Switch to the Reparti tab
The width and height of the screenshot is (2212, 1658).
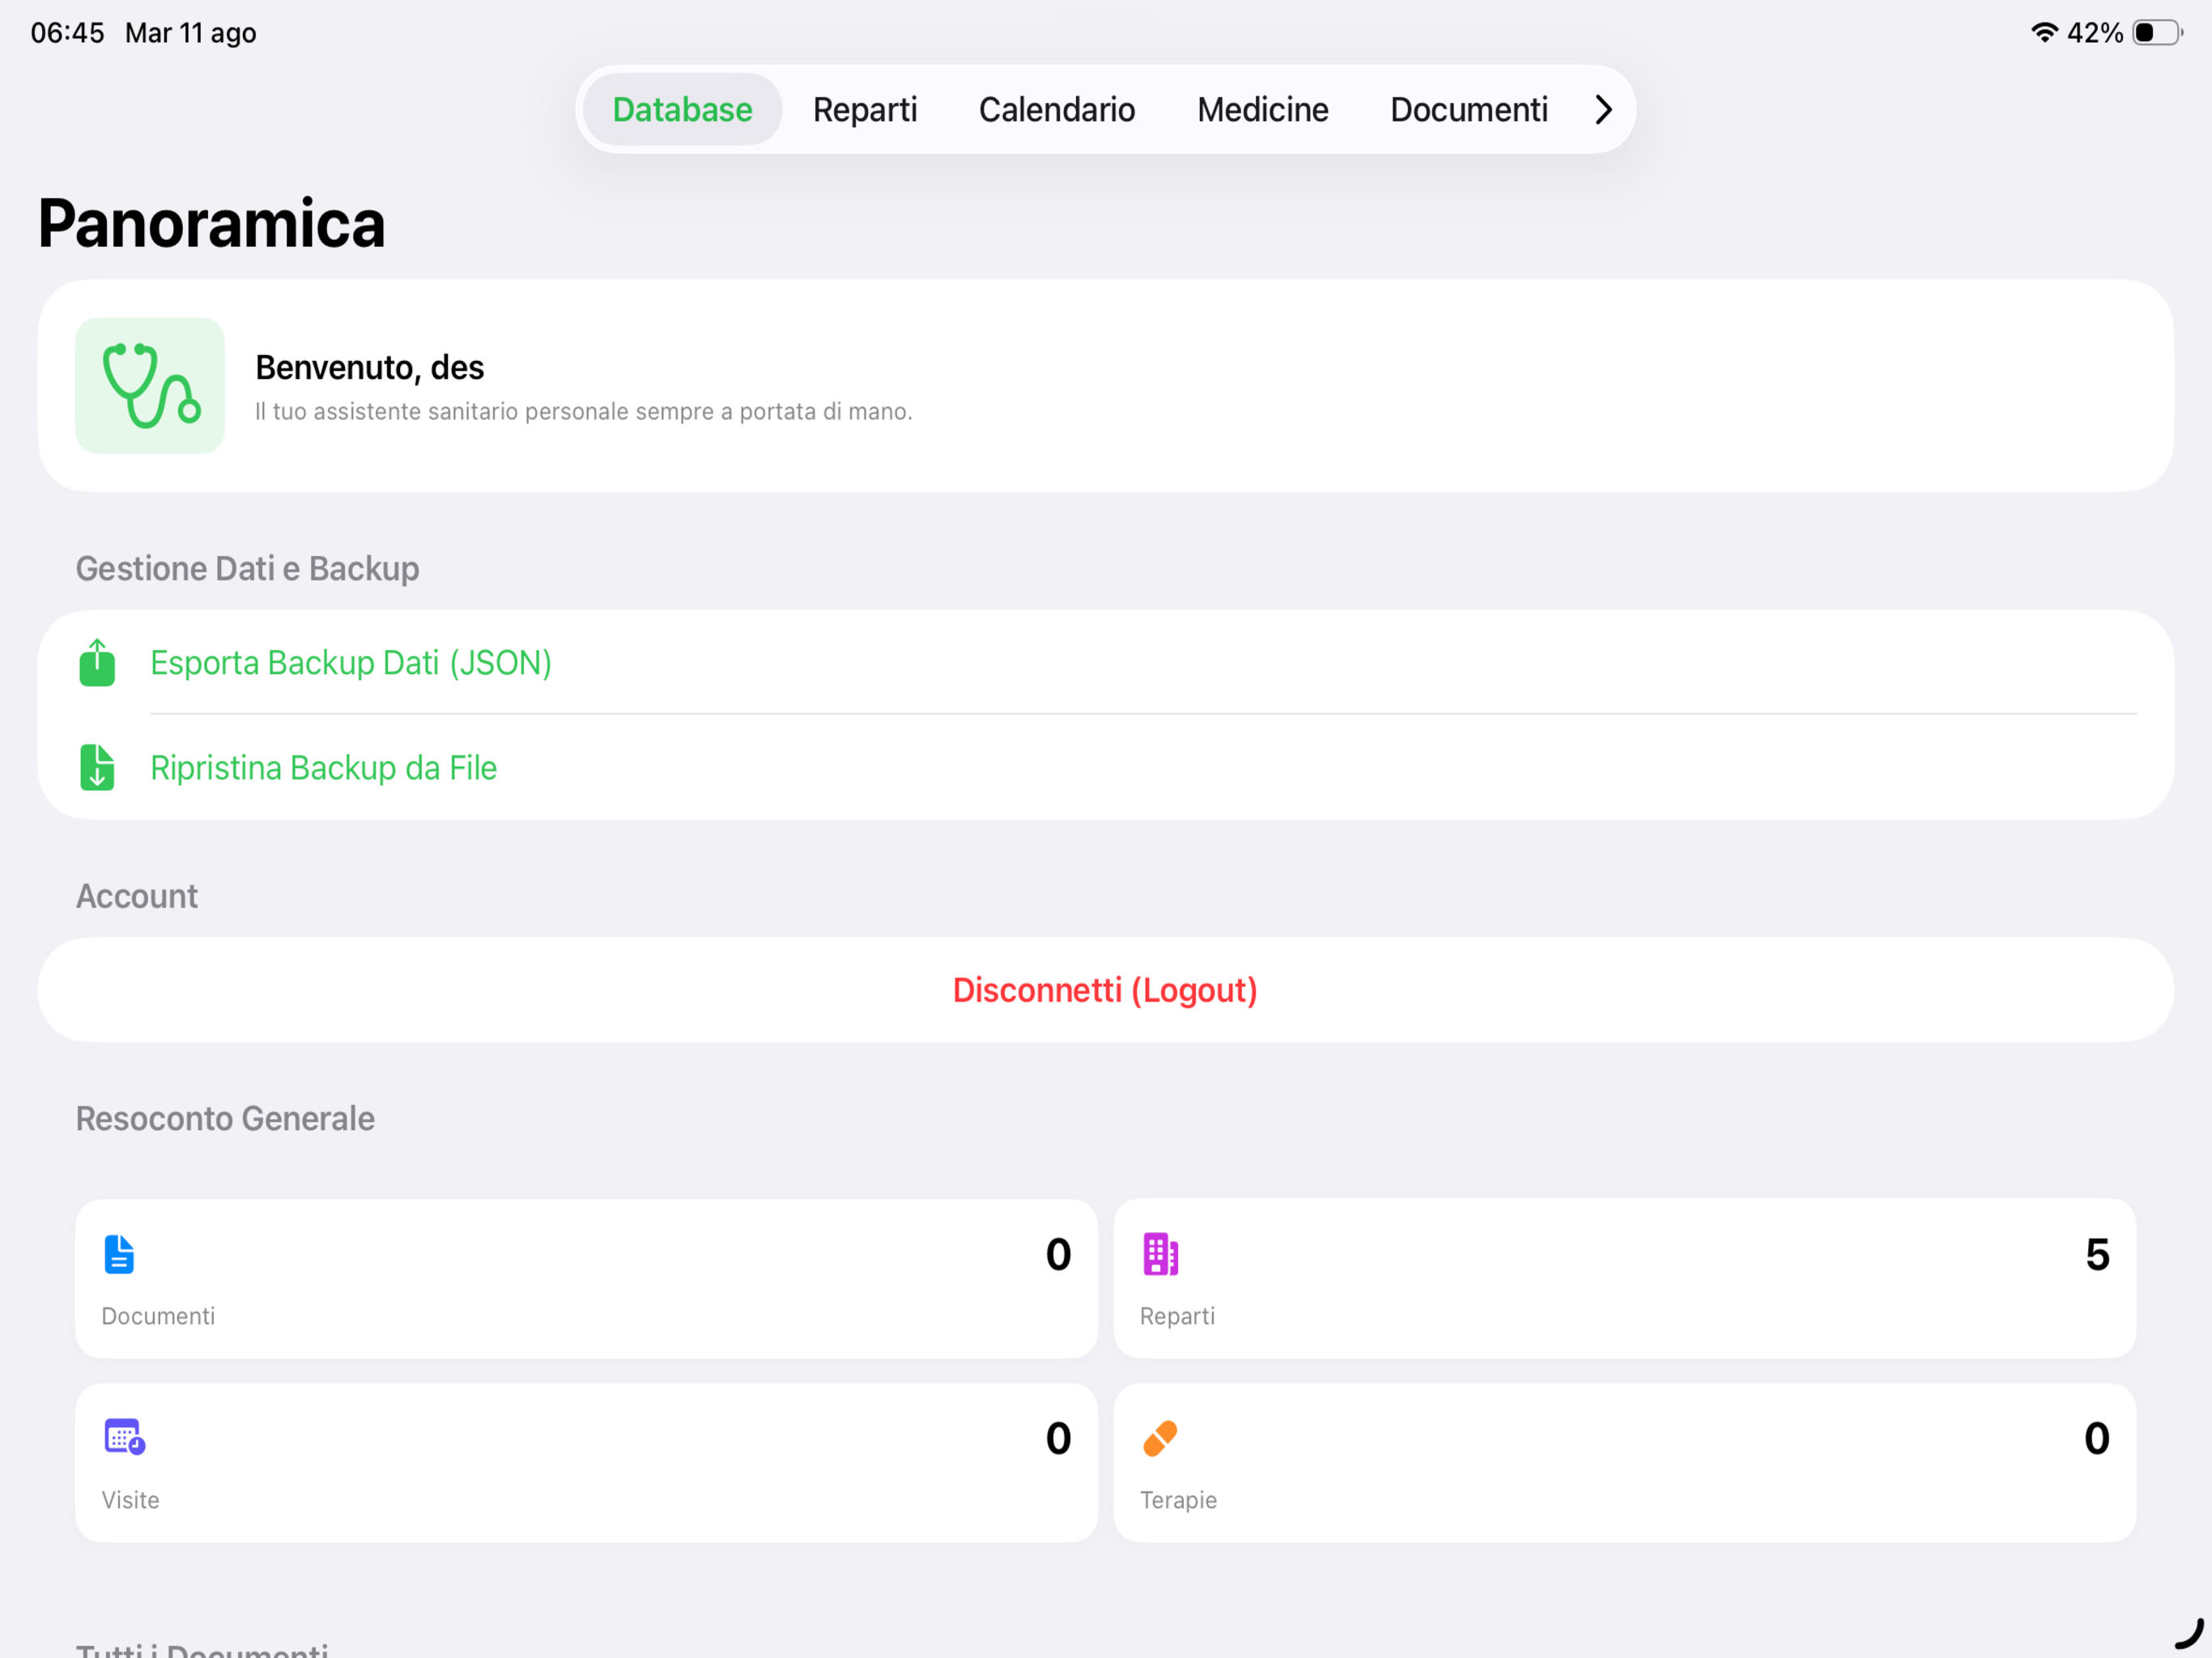coord(864,109)
